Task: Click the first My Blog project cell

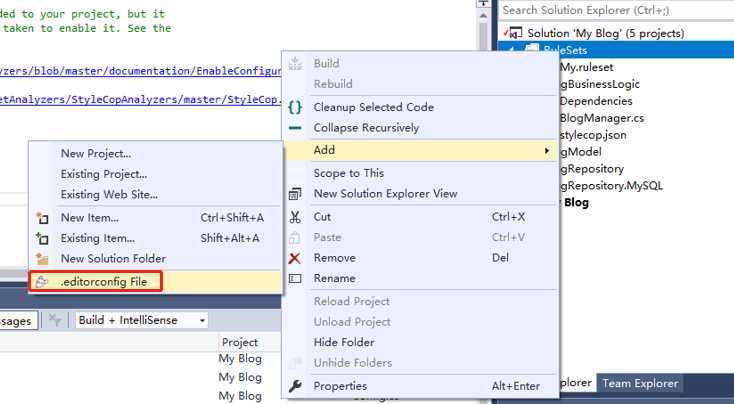Action: pos(240,359)
